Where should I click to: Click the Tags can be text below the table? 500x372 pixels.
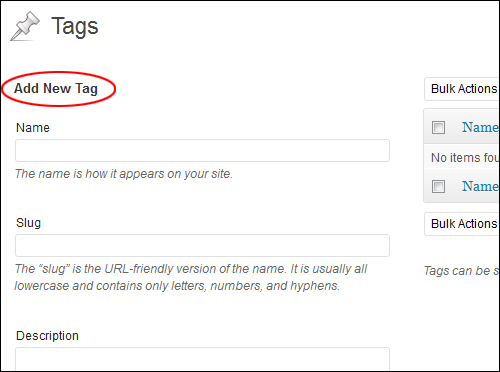click(x=461, y=271)
